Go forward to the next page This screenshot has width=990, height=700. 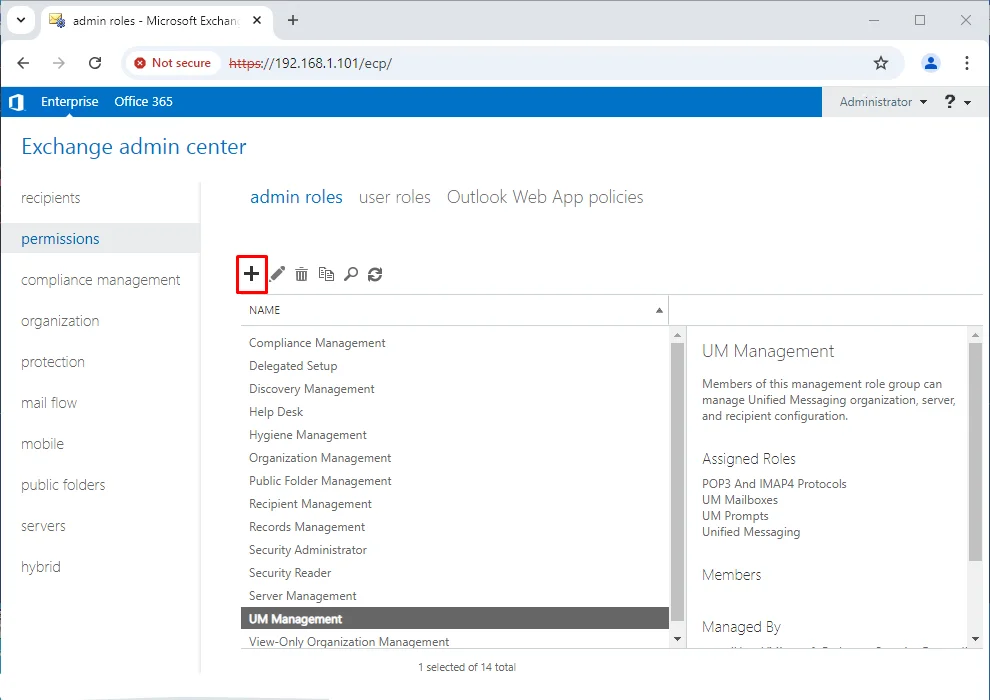click(x=59, y=63)
